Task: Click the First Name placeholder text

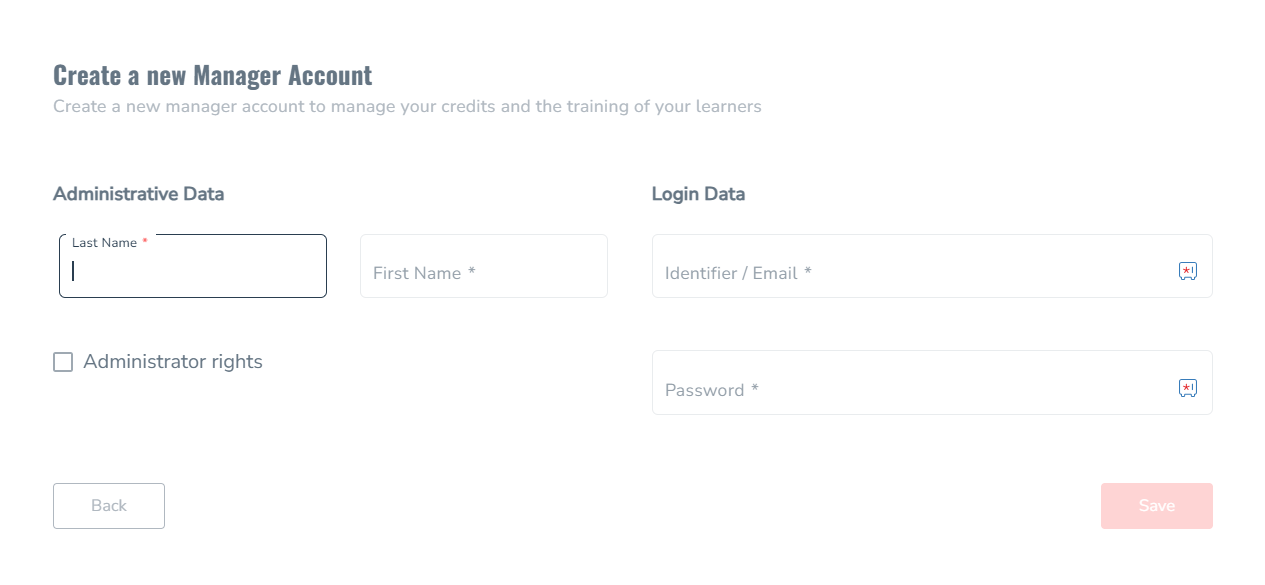Action: [417, 273]
